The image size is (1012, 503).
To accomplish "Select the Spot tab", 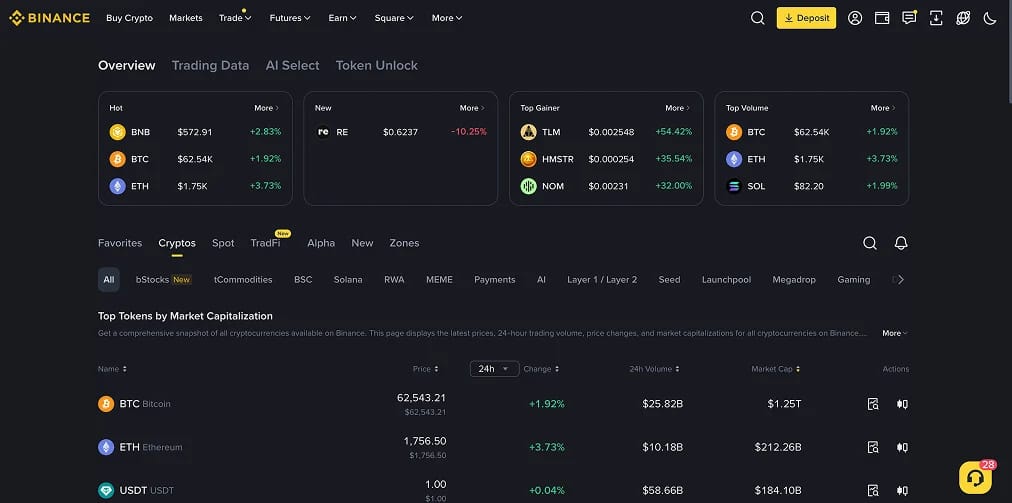I will coord(223,243).
